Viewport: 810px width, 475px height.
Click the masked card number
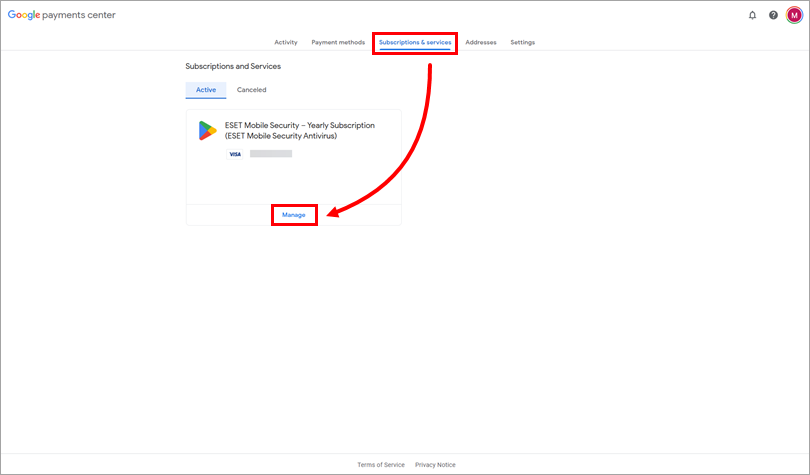pos(271,154)
